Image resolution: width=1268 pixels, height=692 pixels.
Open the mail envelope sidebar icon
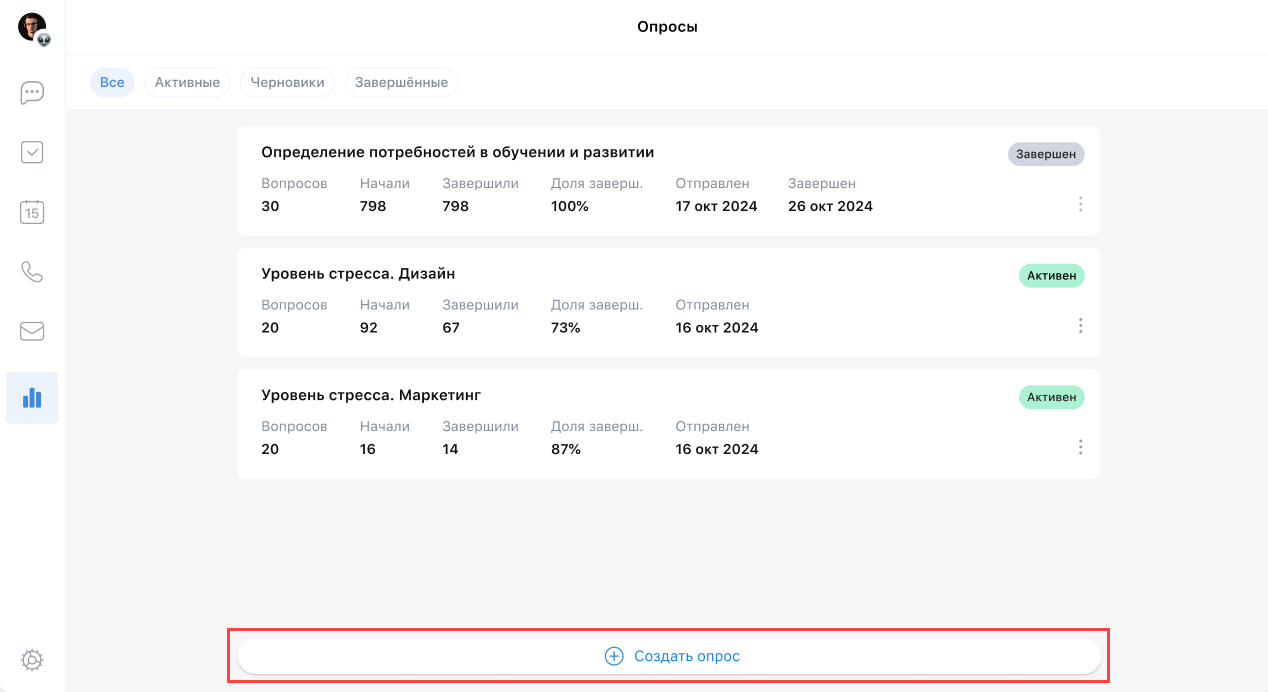(32, 331)
